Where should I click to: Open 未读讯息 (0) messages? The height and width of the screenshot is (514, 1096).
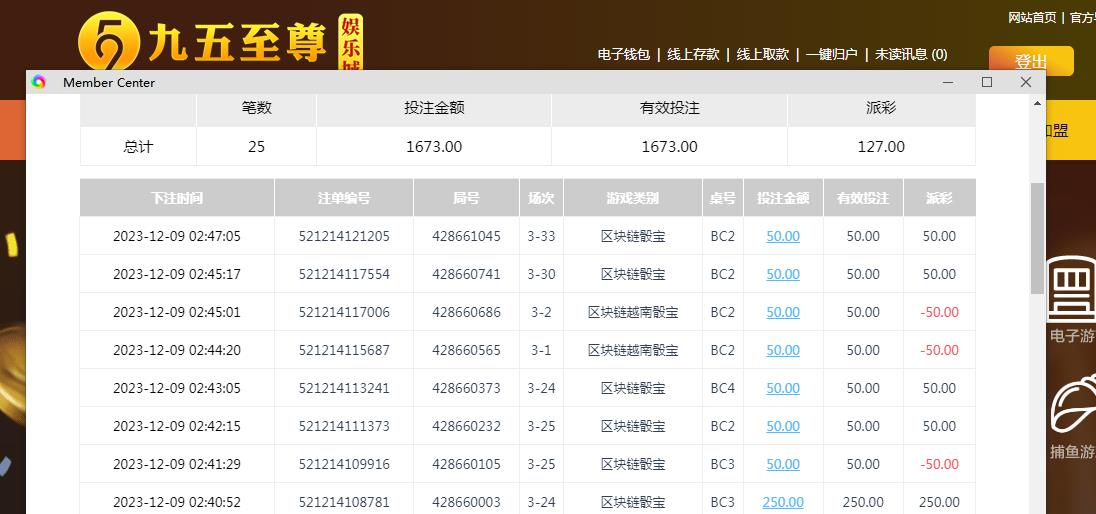point(911,54)
